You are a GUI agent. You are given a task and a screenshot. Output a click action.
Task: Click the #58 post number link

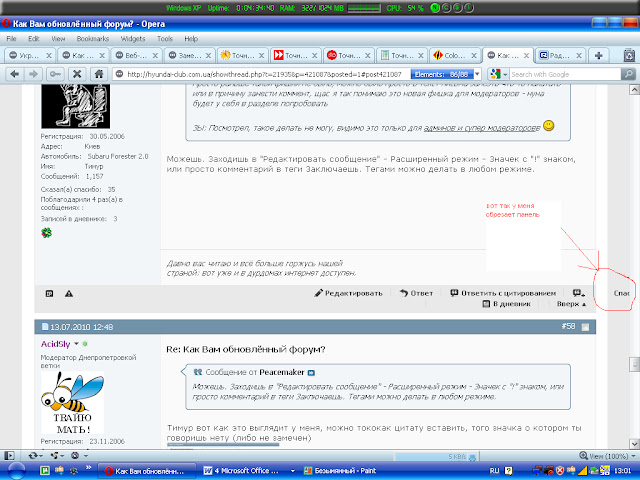pos(568,326)
